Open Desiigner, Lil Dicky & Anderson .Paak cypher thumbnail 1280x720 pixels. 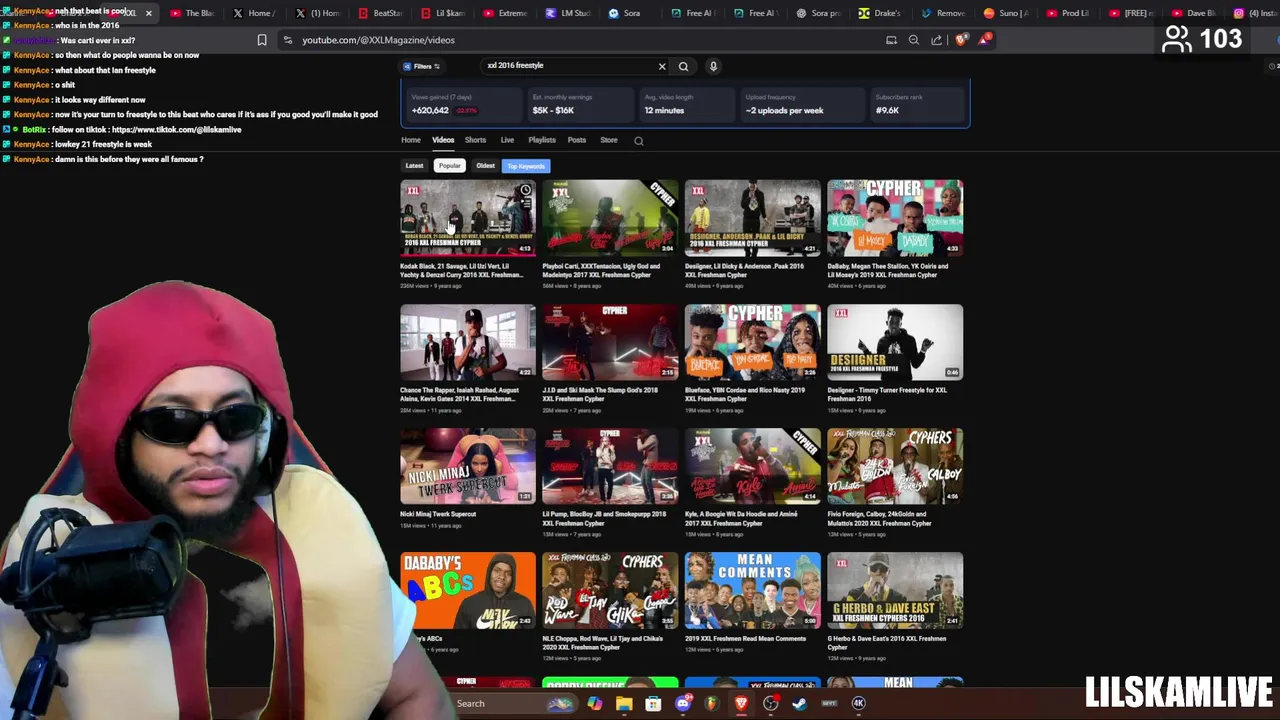point(753,218)
